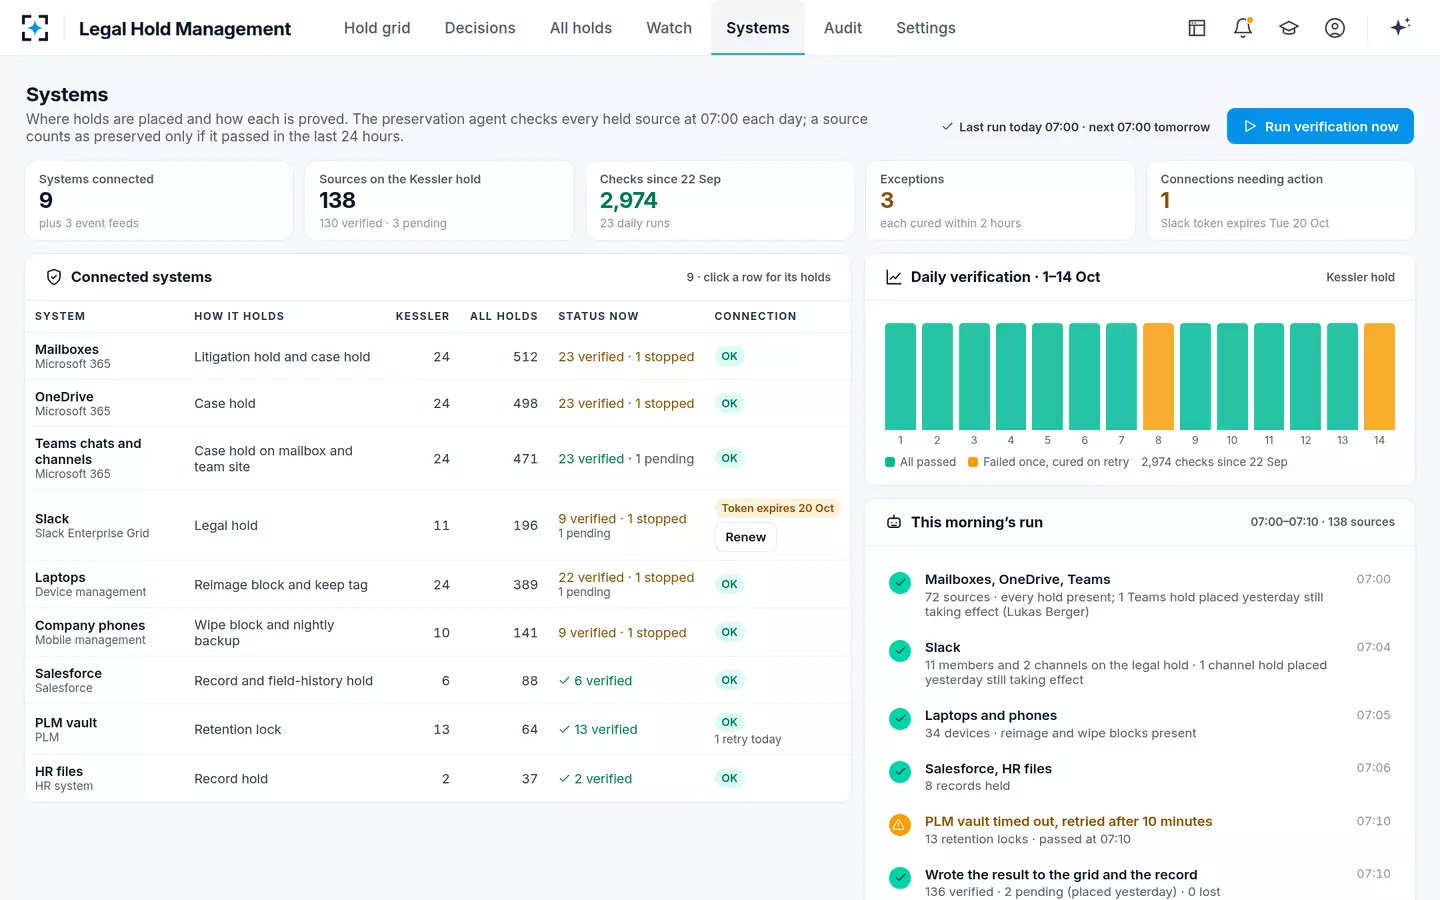The height and width of the screenshot is (900, 1440).
Task: Click the shield icon beside Connected systems
Action: click(x=54, y=277)
